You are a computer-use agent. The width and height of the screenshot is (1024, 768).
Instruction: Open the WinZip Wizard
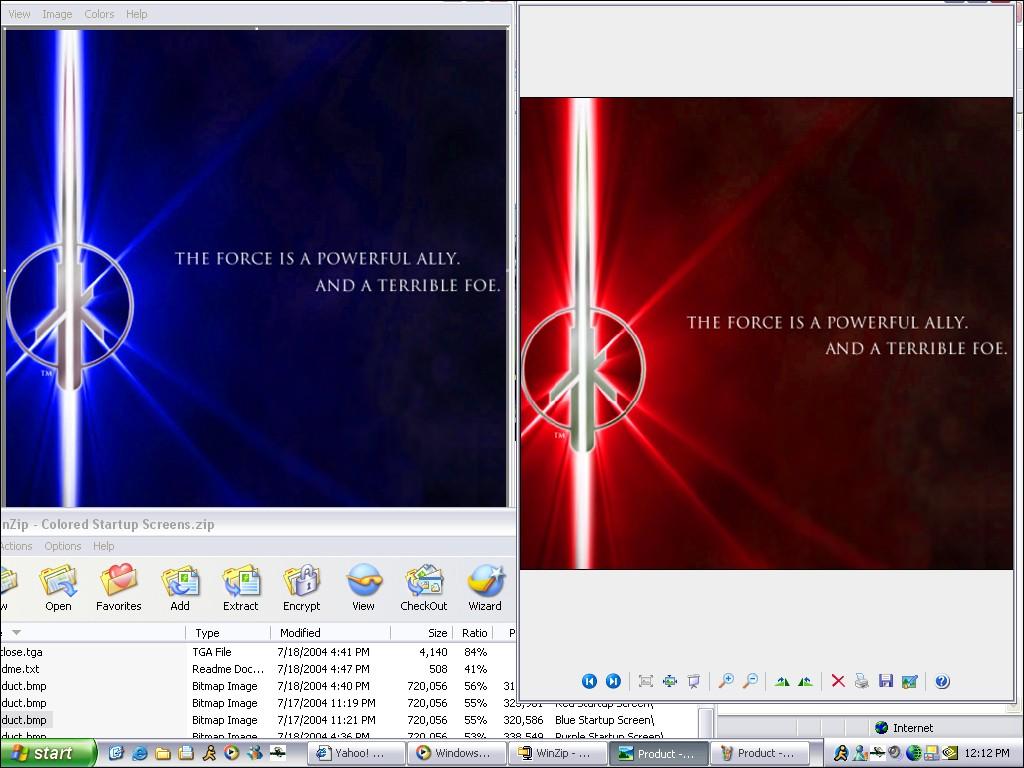(x=485, y=587)
